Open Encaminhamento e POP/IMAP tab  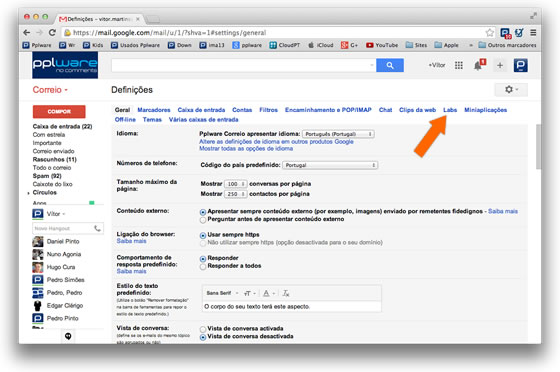[x=328, y=110]
